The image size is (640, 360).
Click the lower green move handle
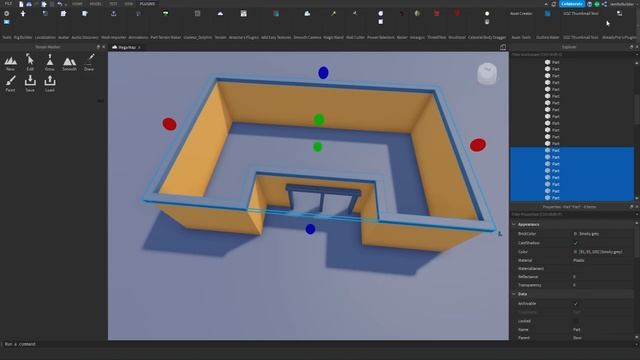[317, 147]
